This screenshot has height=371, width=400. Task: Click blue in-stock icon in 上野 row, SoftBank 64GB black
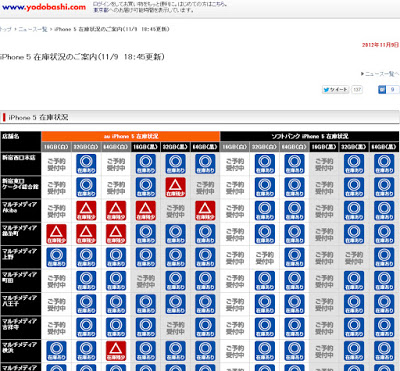click(384, 257)
